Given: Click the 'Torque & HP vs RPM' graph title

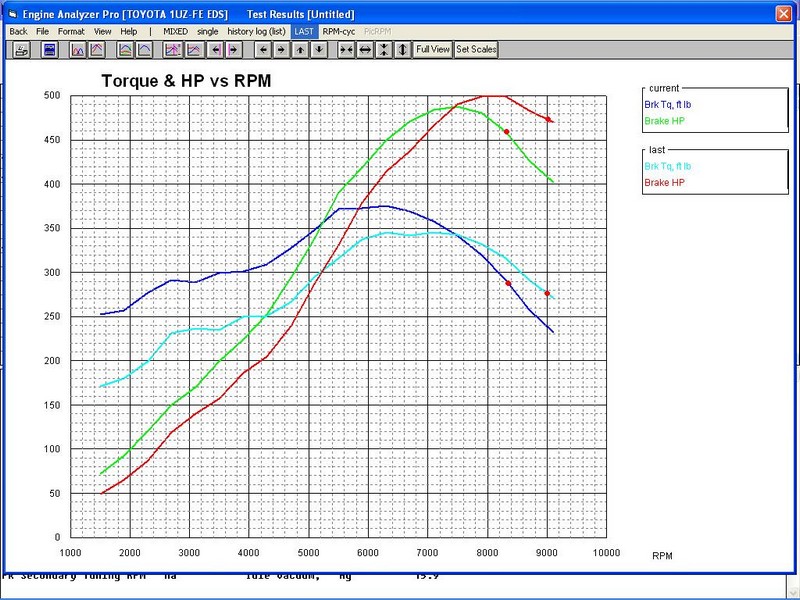Looking at the screenshot, I should tap(186, 81).
